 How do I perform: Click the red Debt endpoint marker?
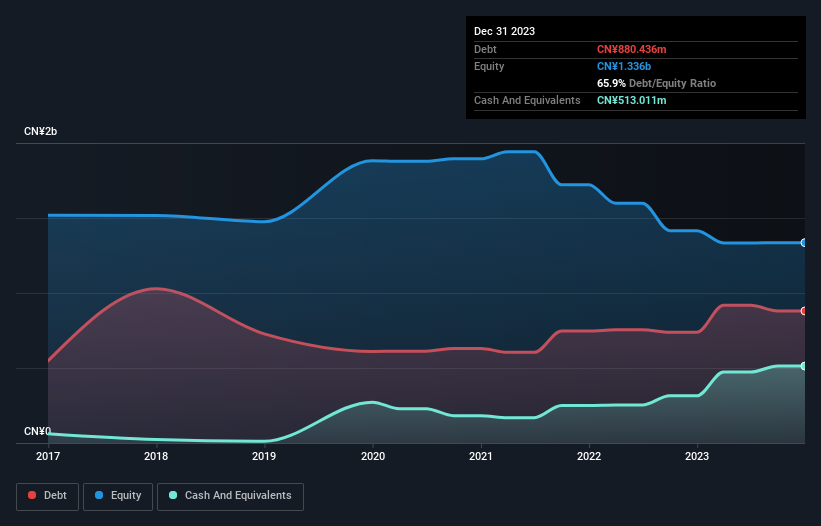pos(804,311)
